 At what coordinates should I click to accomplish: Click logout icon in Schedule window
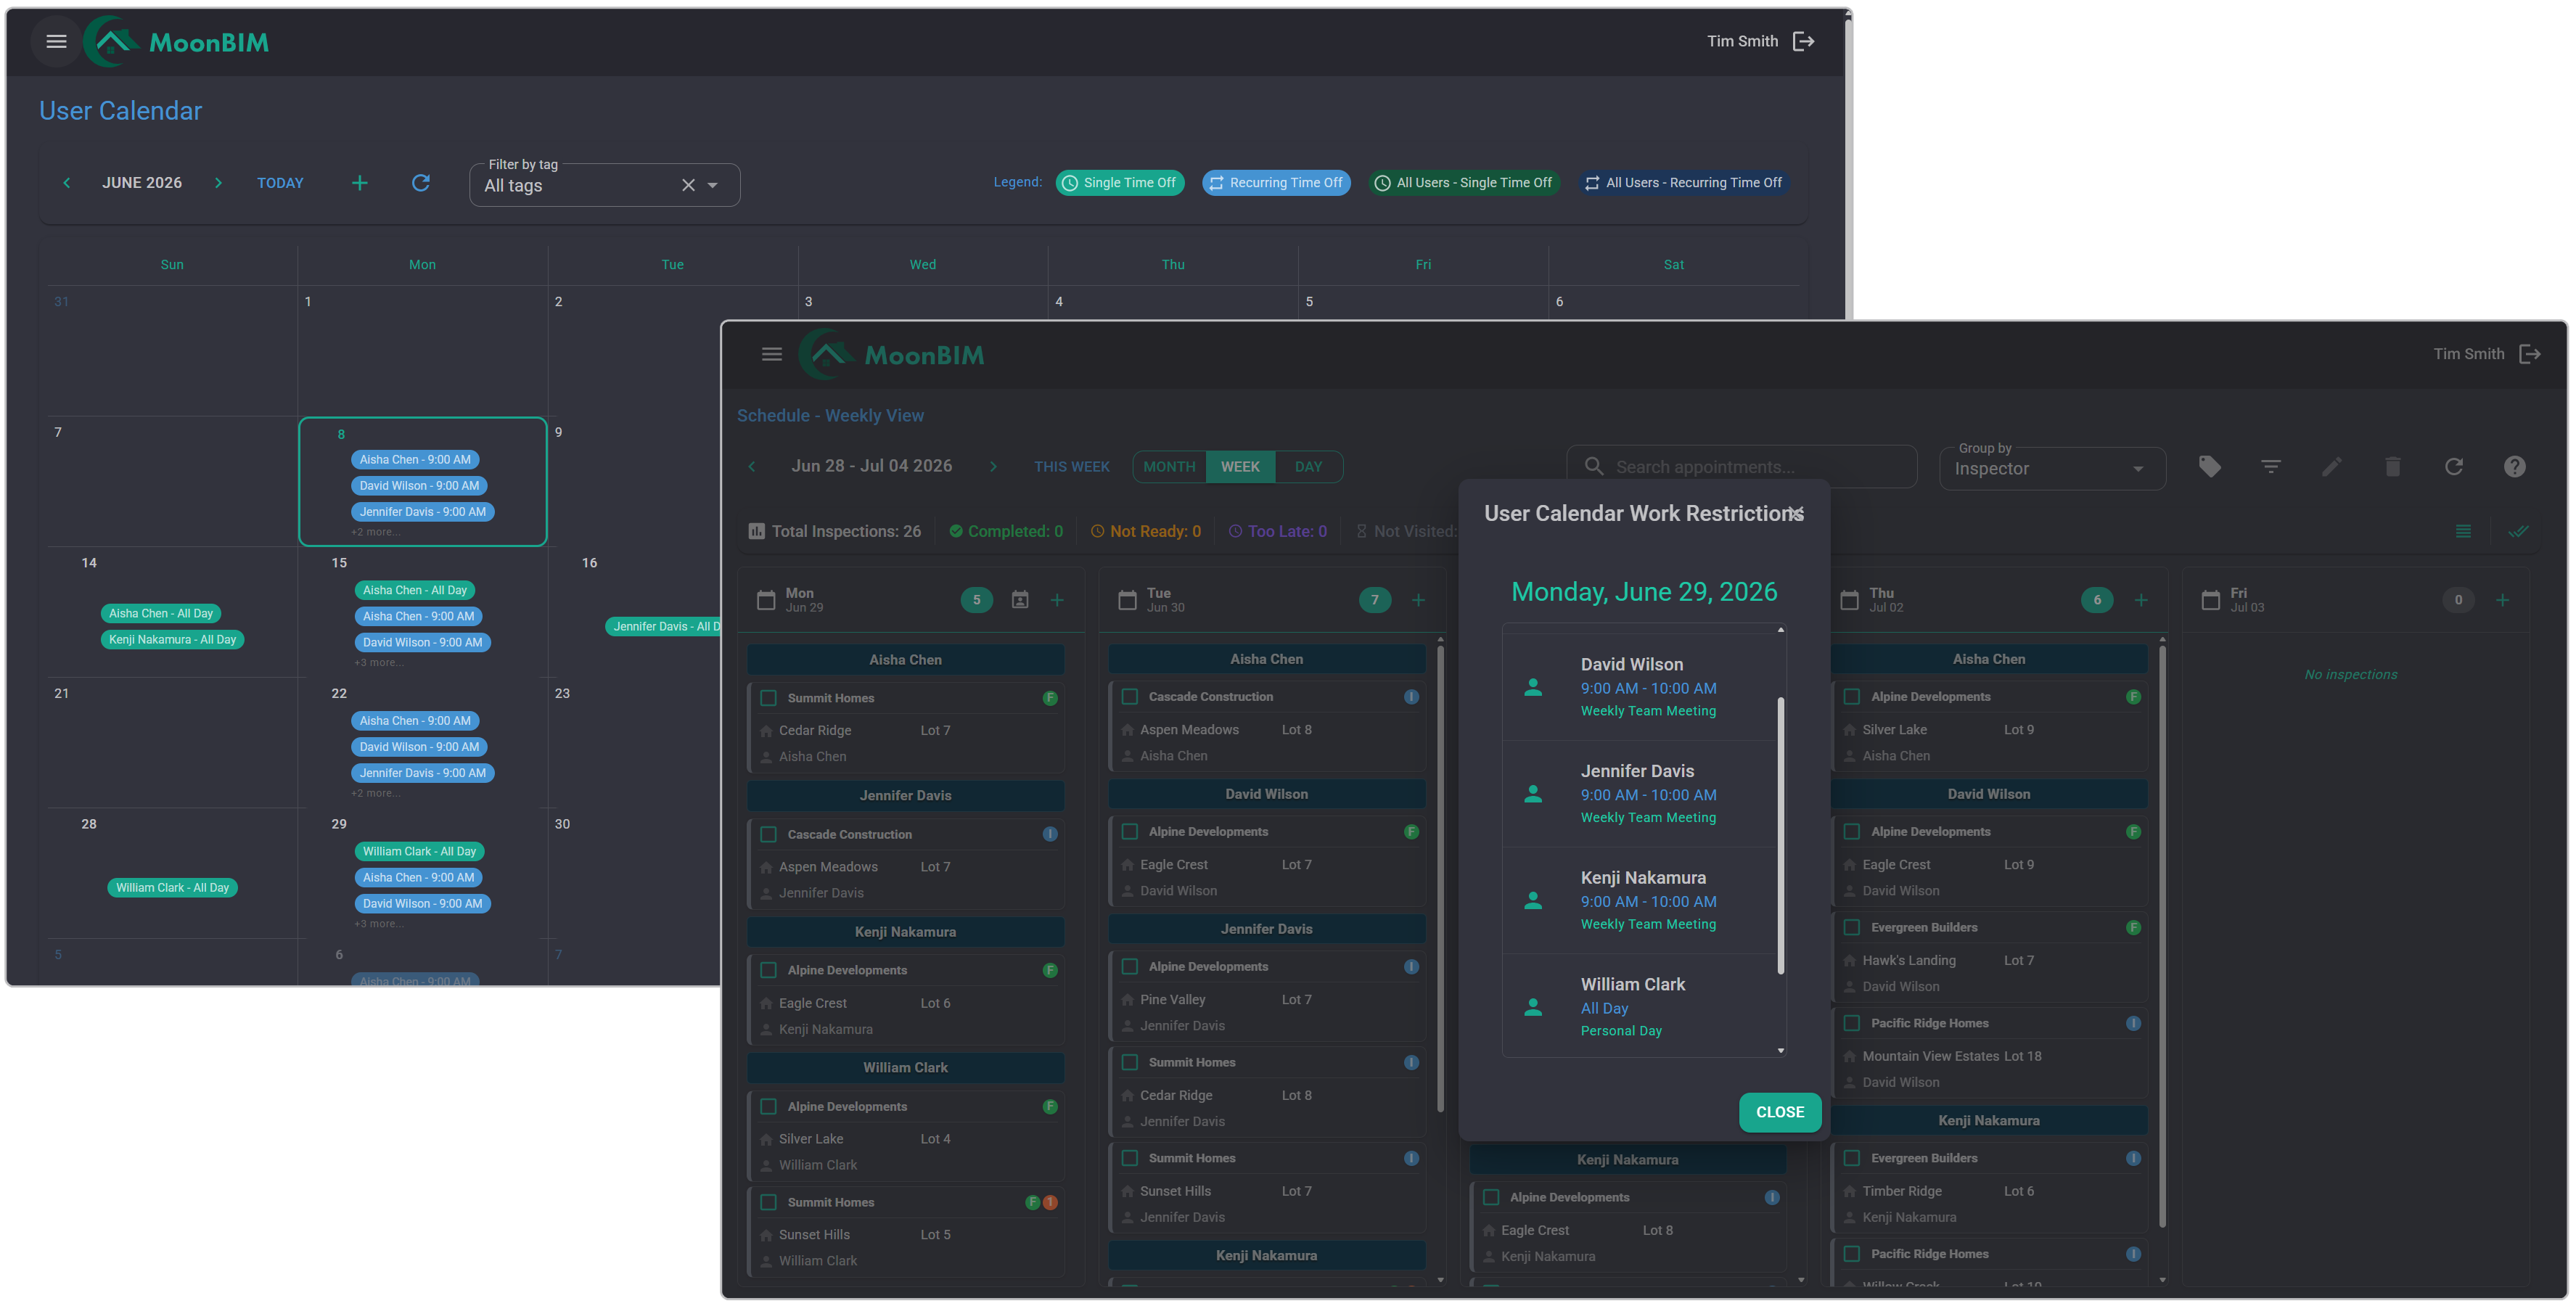click(x=2530, y=354)
